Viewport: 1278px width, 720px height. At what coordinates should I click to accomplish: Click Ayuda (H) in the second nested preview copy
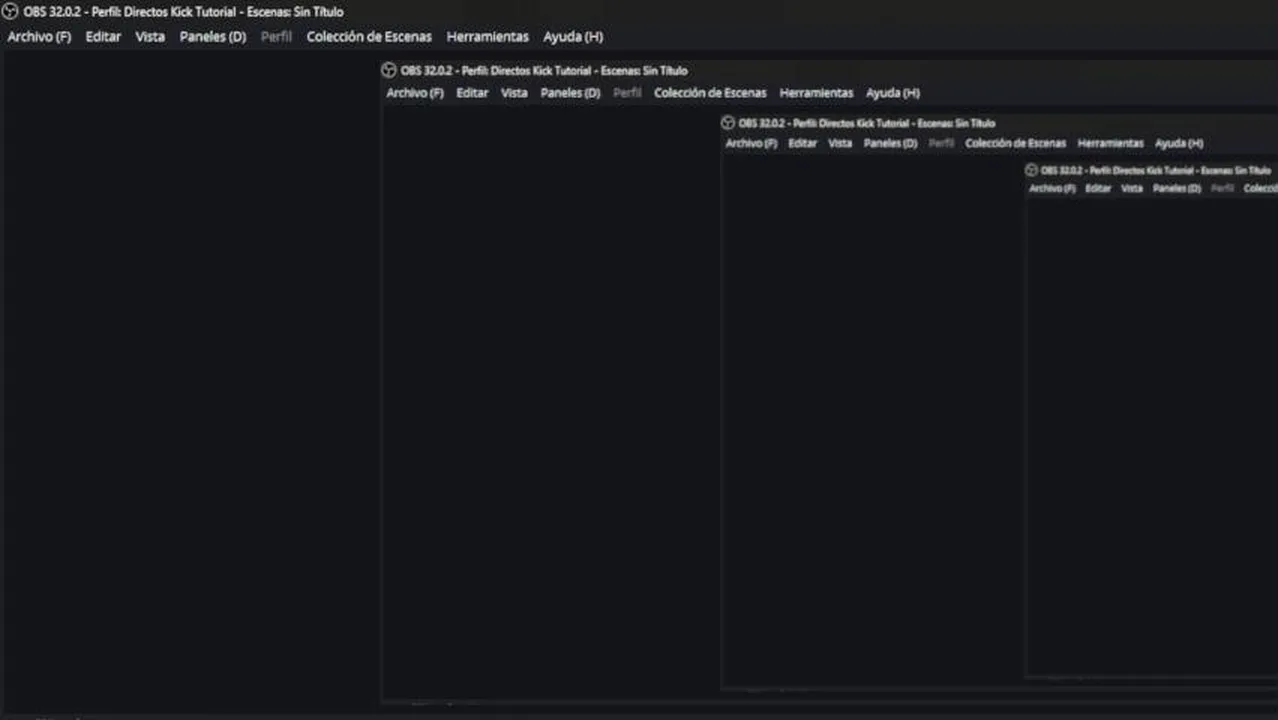coord(1179,143)
